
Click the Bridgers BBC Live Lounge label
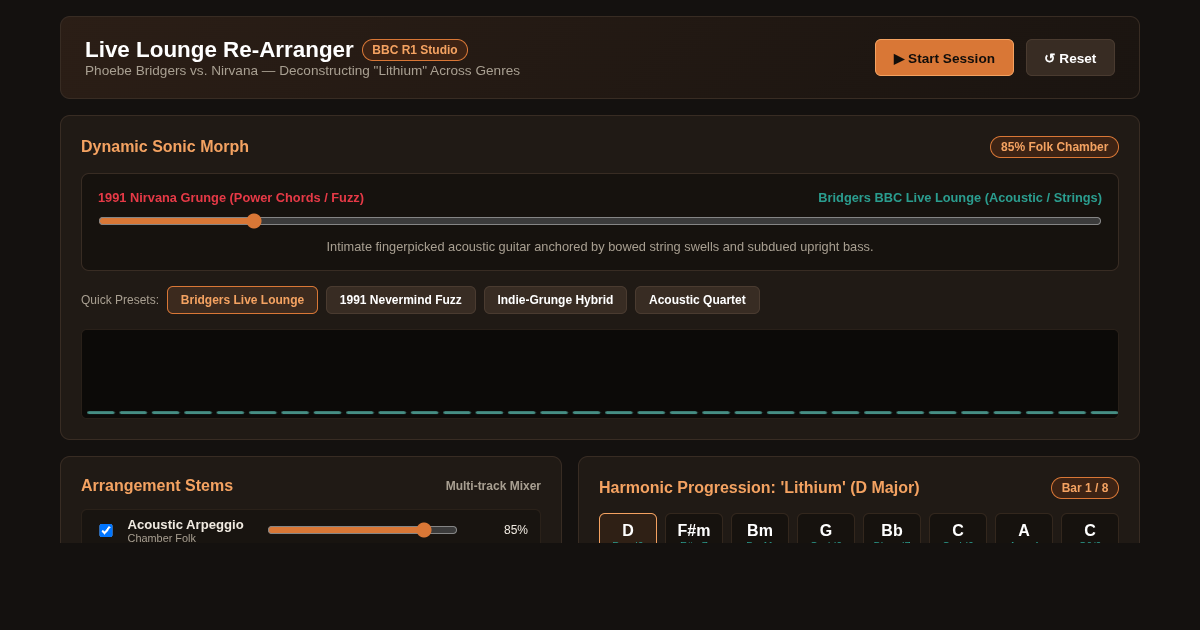(960, 198)
